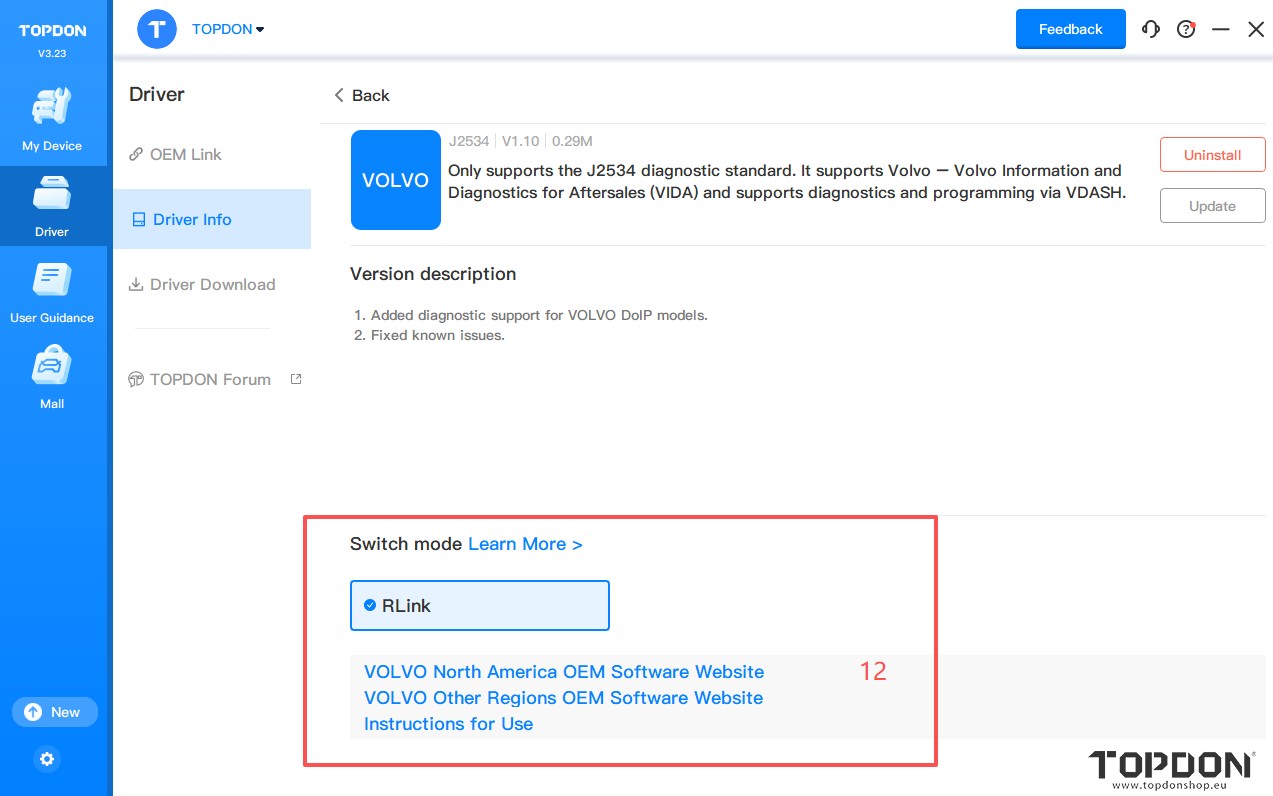Click the Version description heading
Screen dimensions: 1273x796
coord(433,274)
